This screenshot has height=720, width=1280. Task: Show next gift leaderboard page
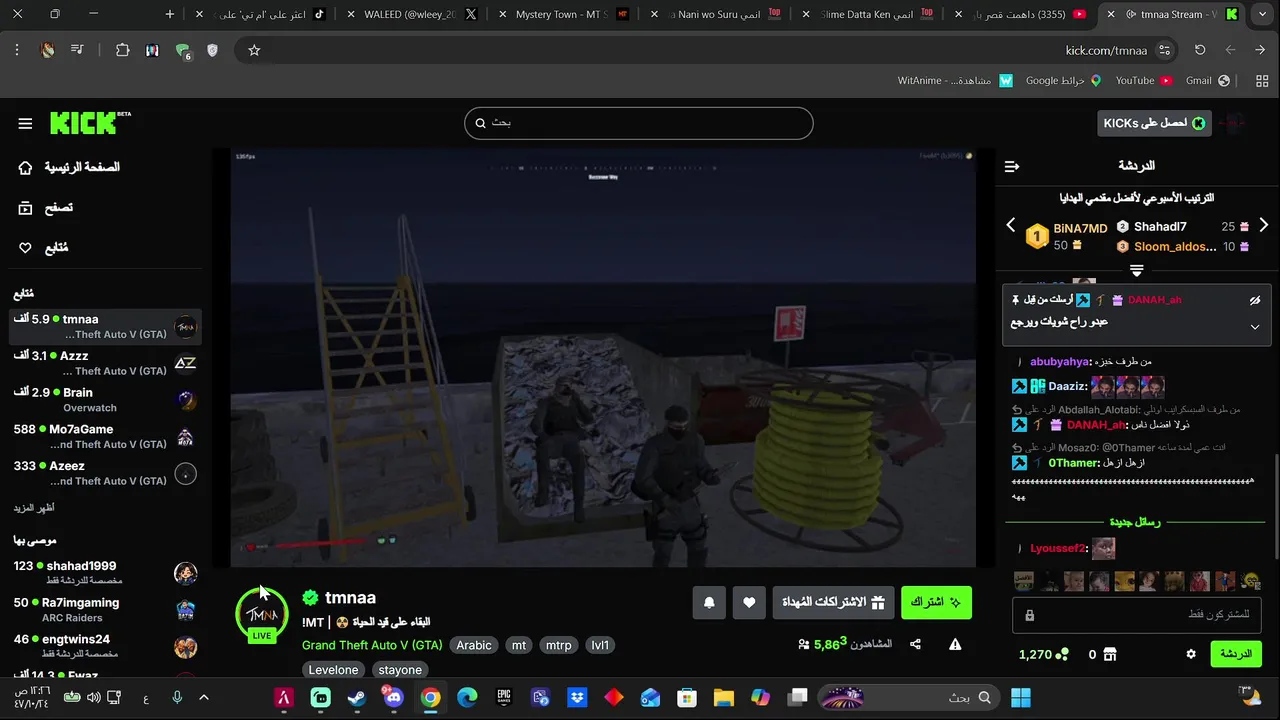pos(1264,226)
